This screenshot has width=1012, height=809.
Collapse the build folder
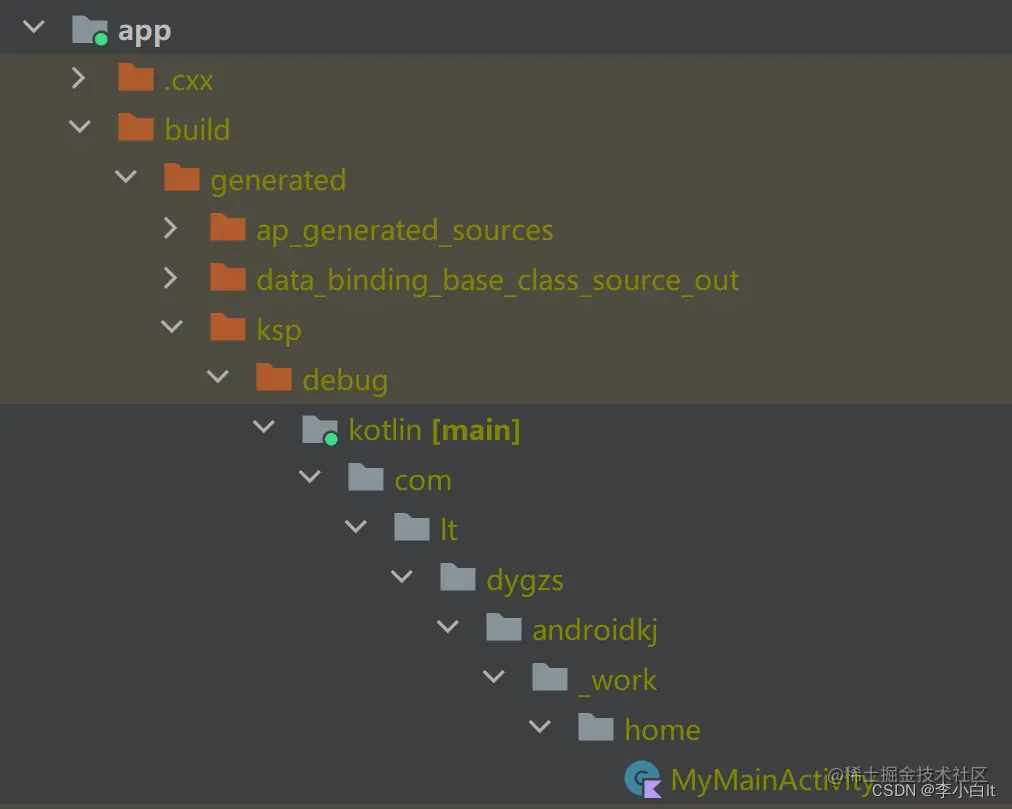tap(79, 127)
